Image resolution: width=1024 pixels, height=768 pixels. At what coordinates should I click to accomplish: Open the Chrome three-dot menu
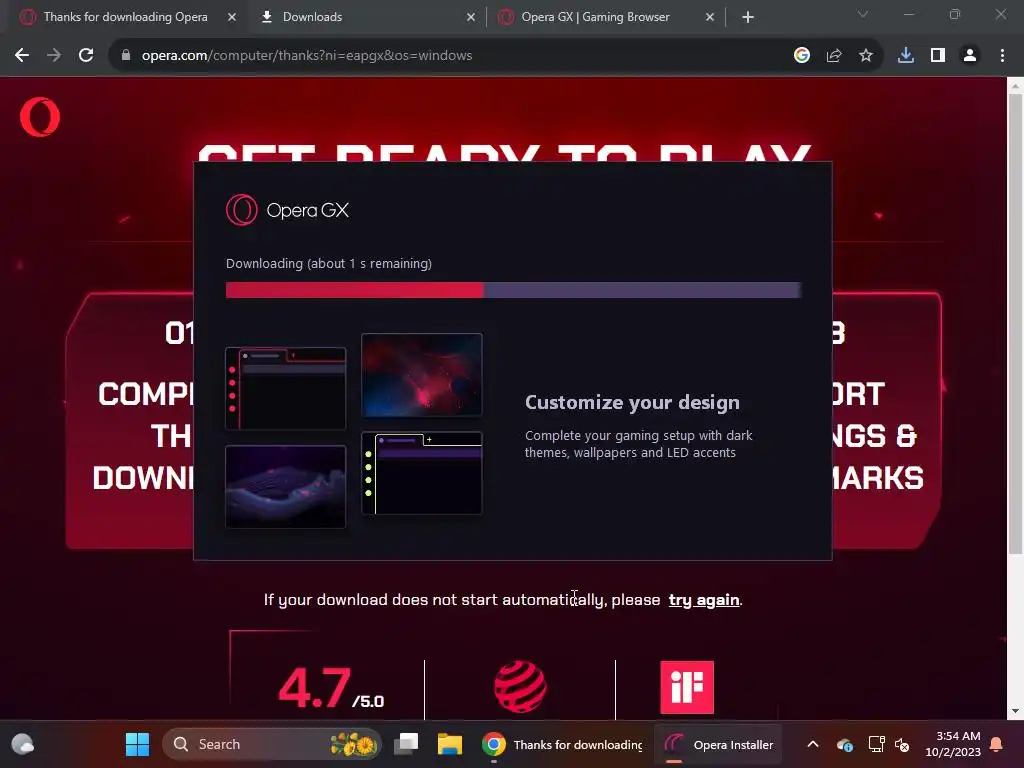point(1002,56)
